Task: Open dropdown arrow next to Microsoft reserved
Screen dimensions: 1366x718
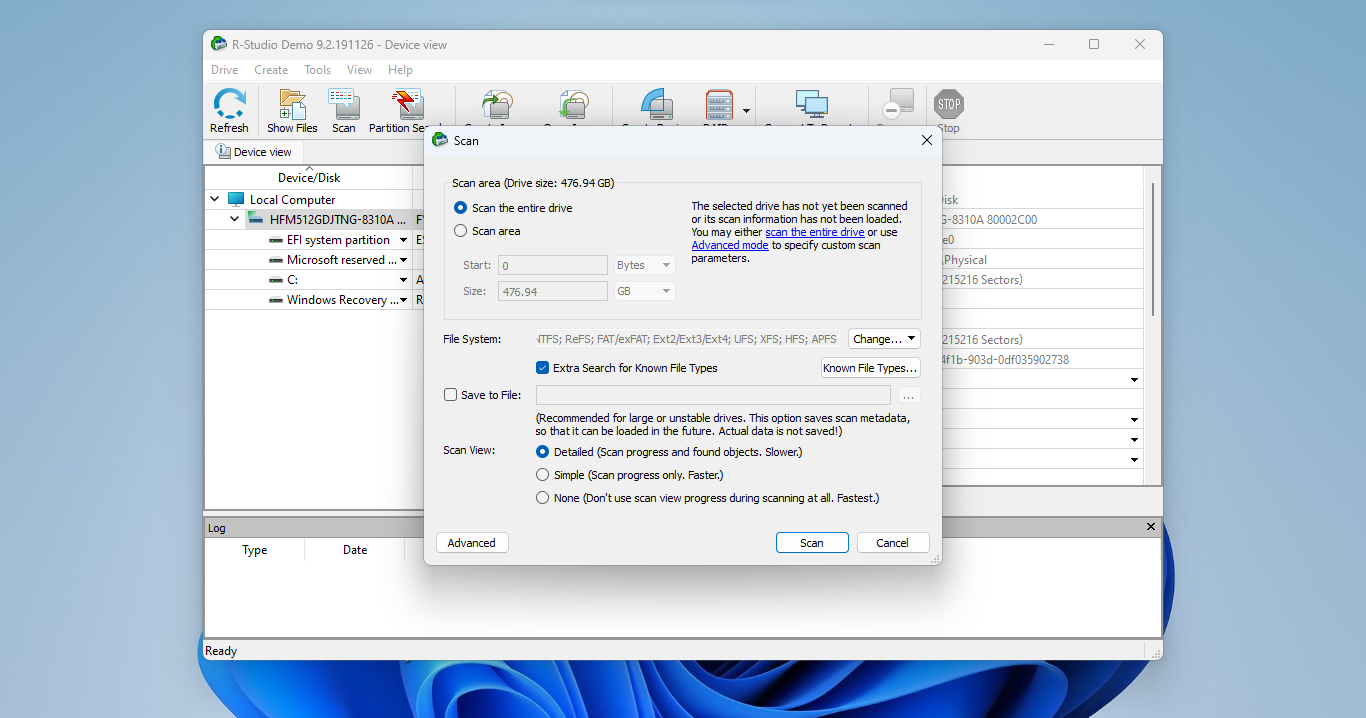Action: point(404,260)
